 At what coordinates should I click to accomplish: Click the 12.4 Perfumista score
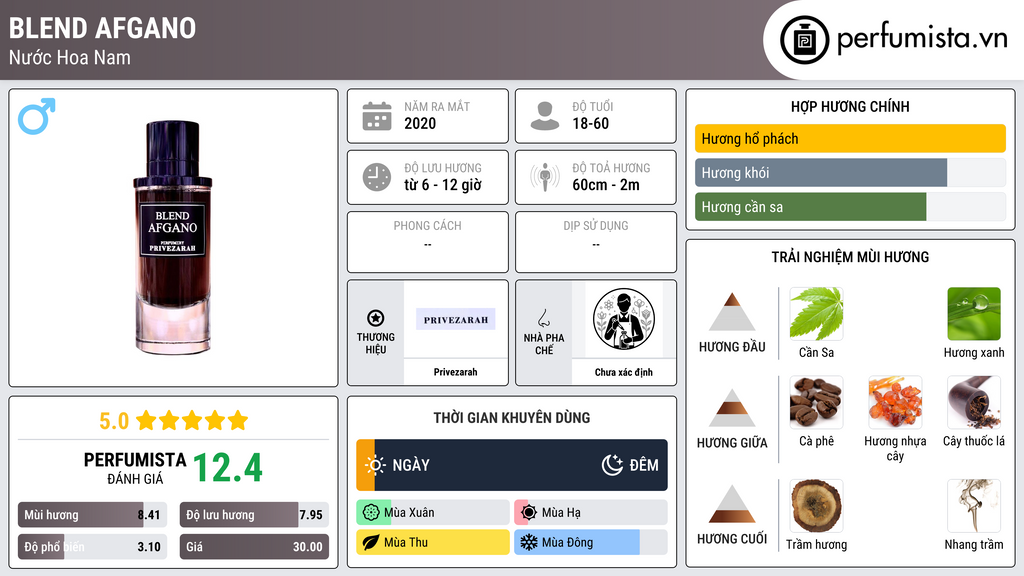[x=227, y=468]
